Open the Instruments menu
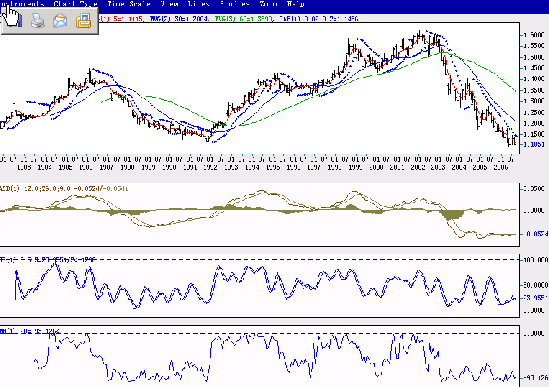The image size is (549, 387). (x=22, y=4)
